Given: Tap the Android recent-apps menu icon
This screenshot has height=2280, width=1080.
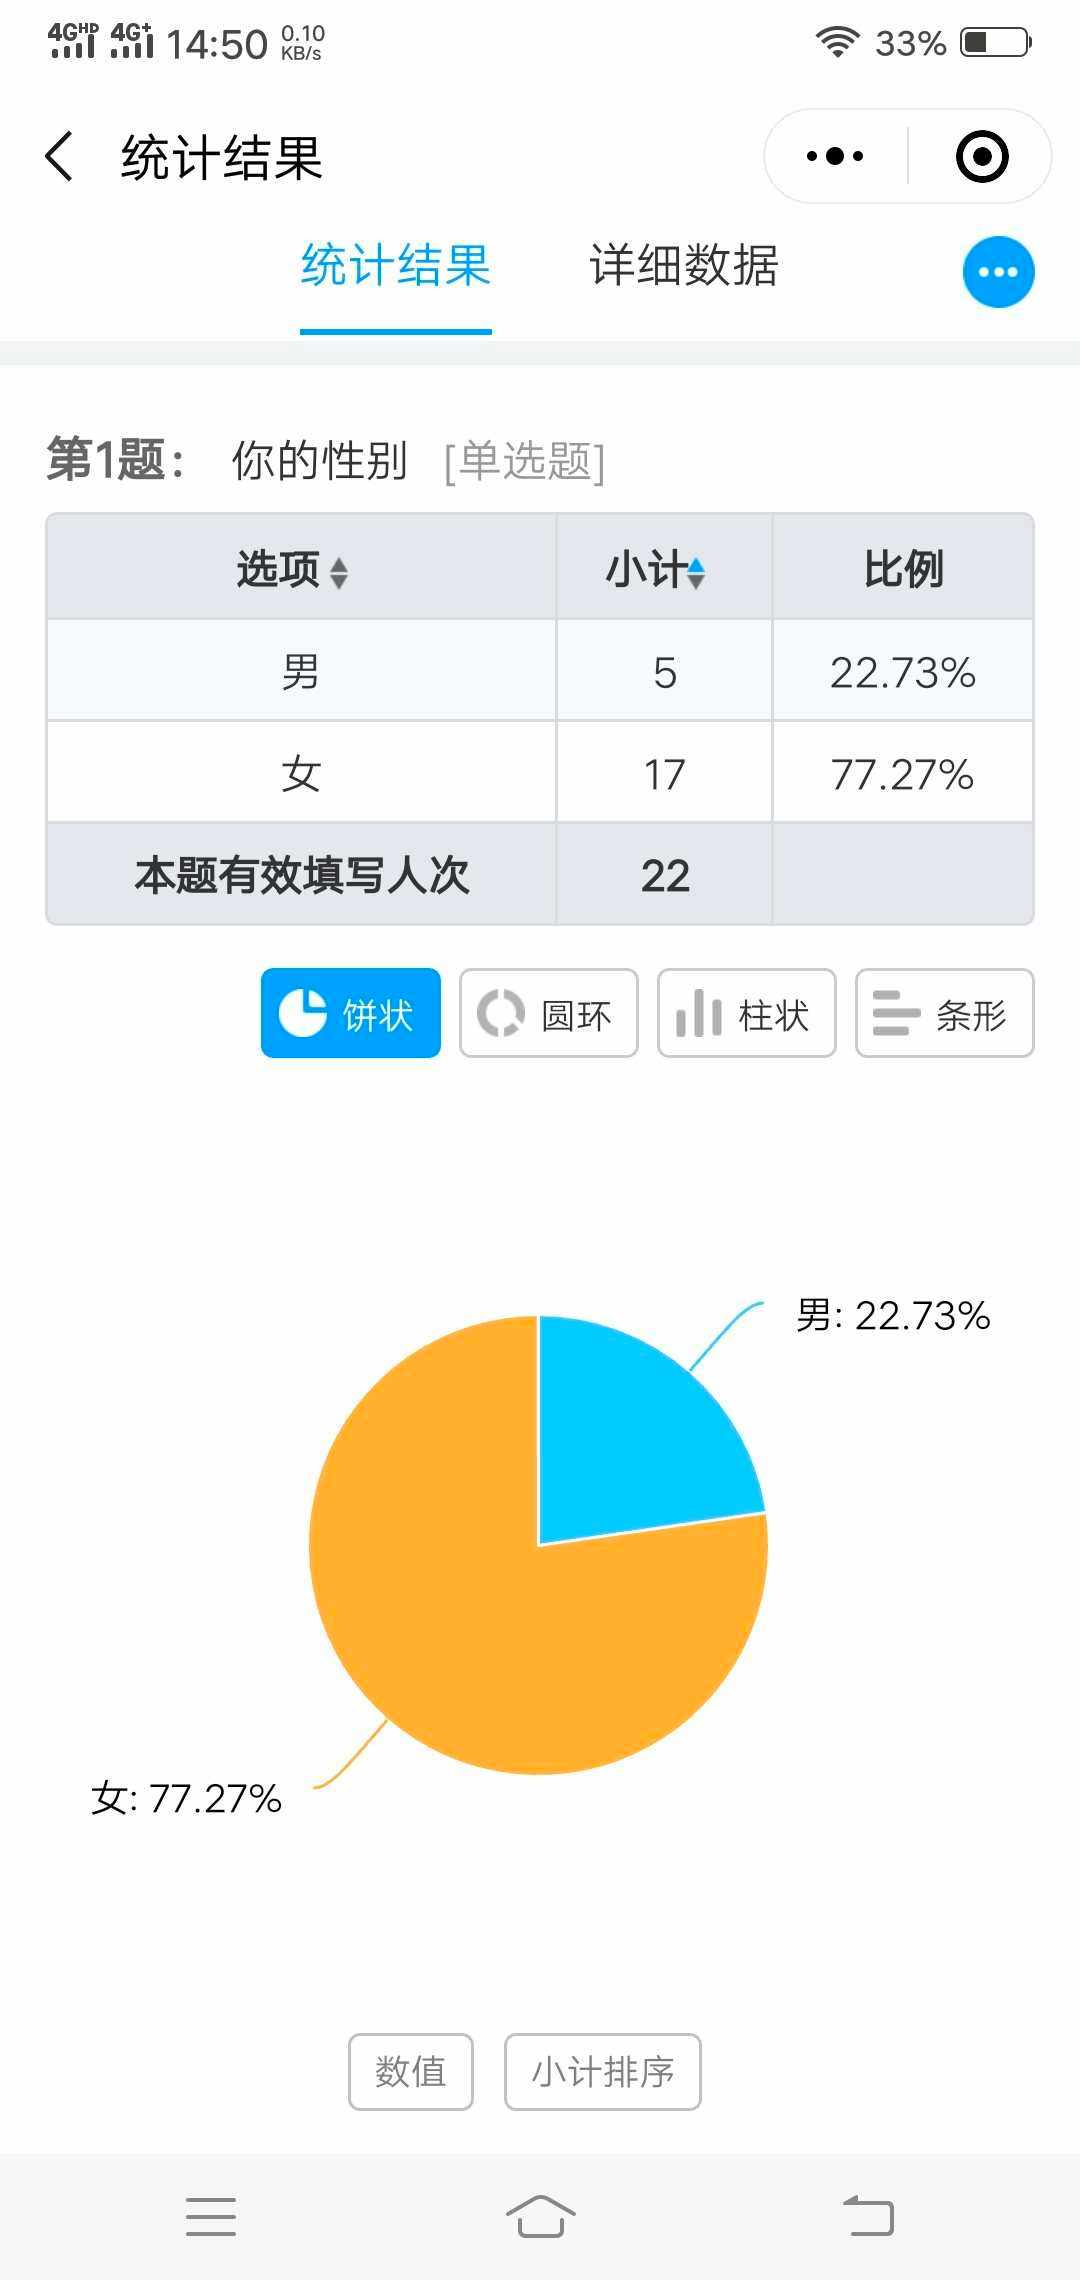Looking at the screenshot, I should pyautogui.click(x=211, y=2216).
